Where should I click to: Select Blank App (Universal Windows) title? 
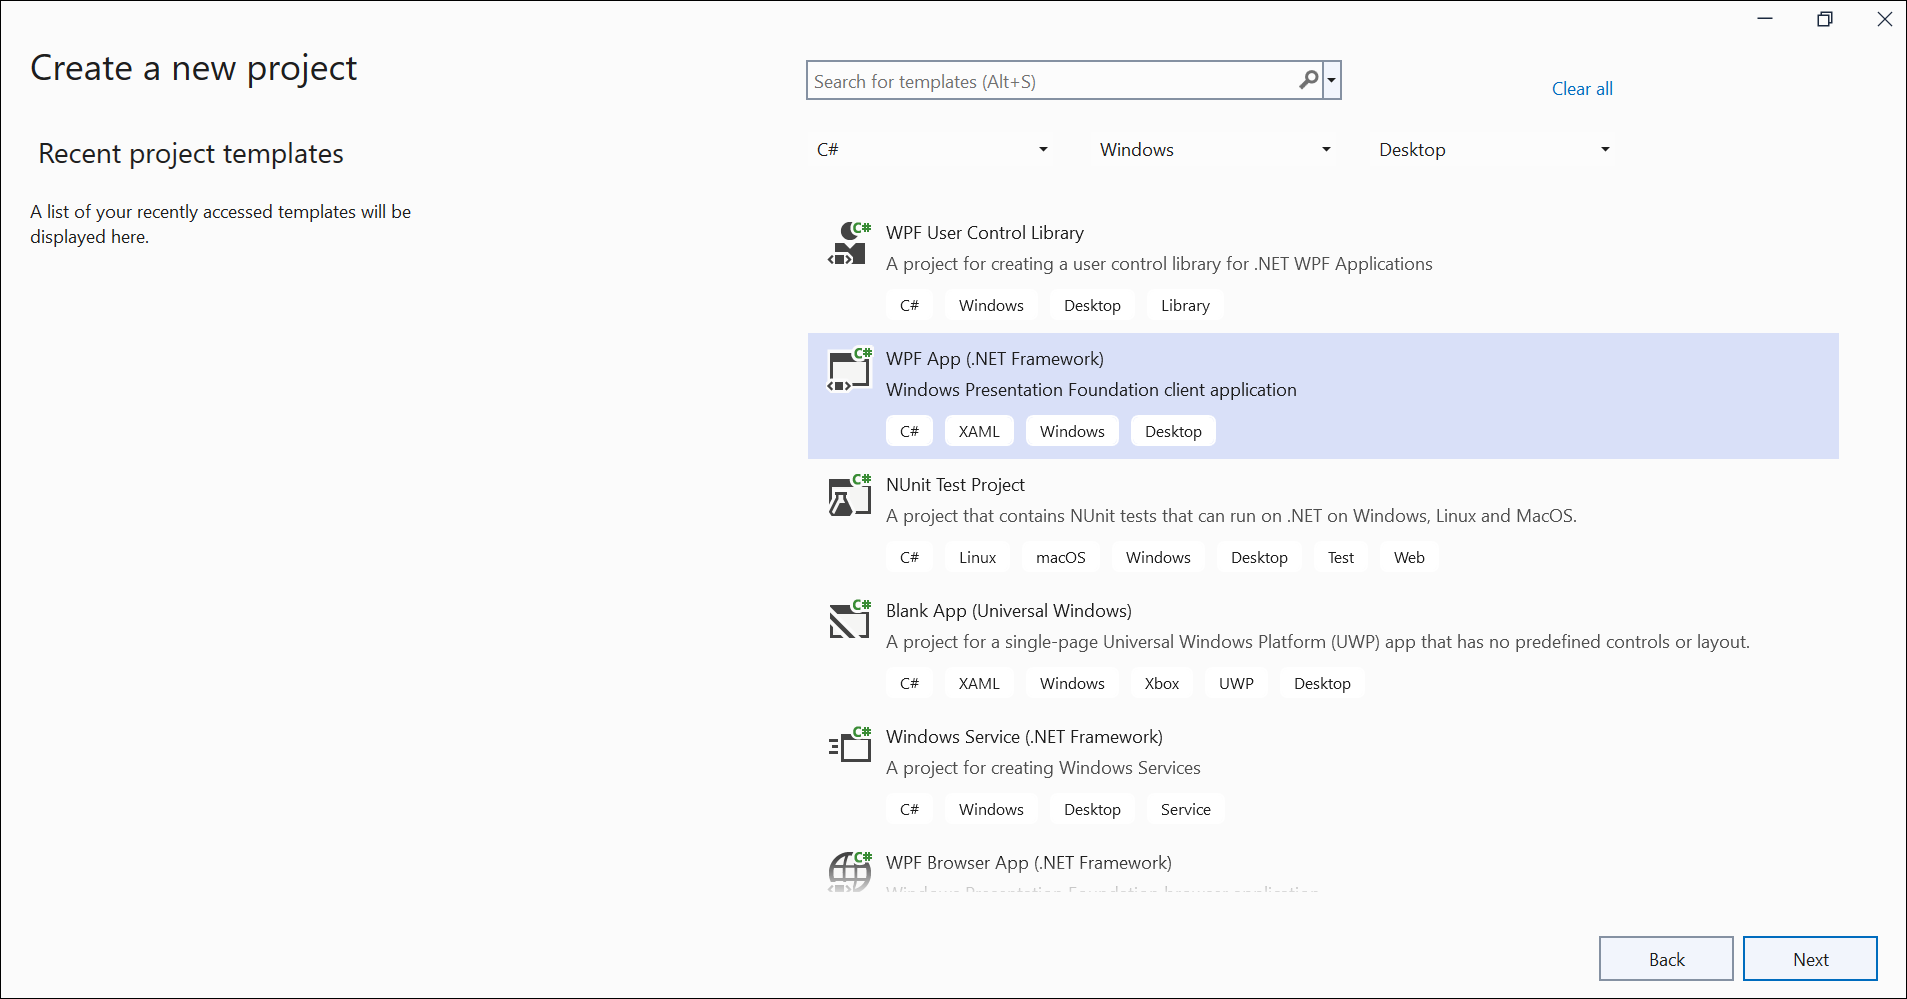click(1009, 611)
